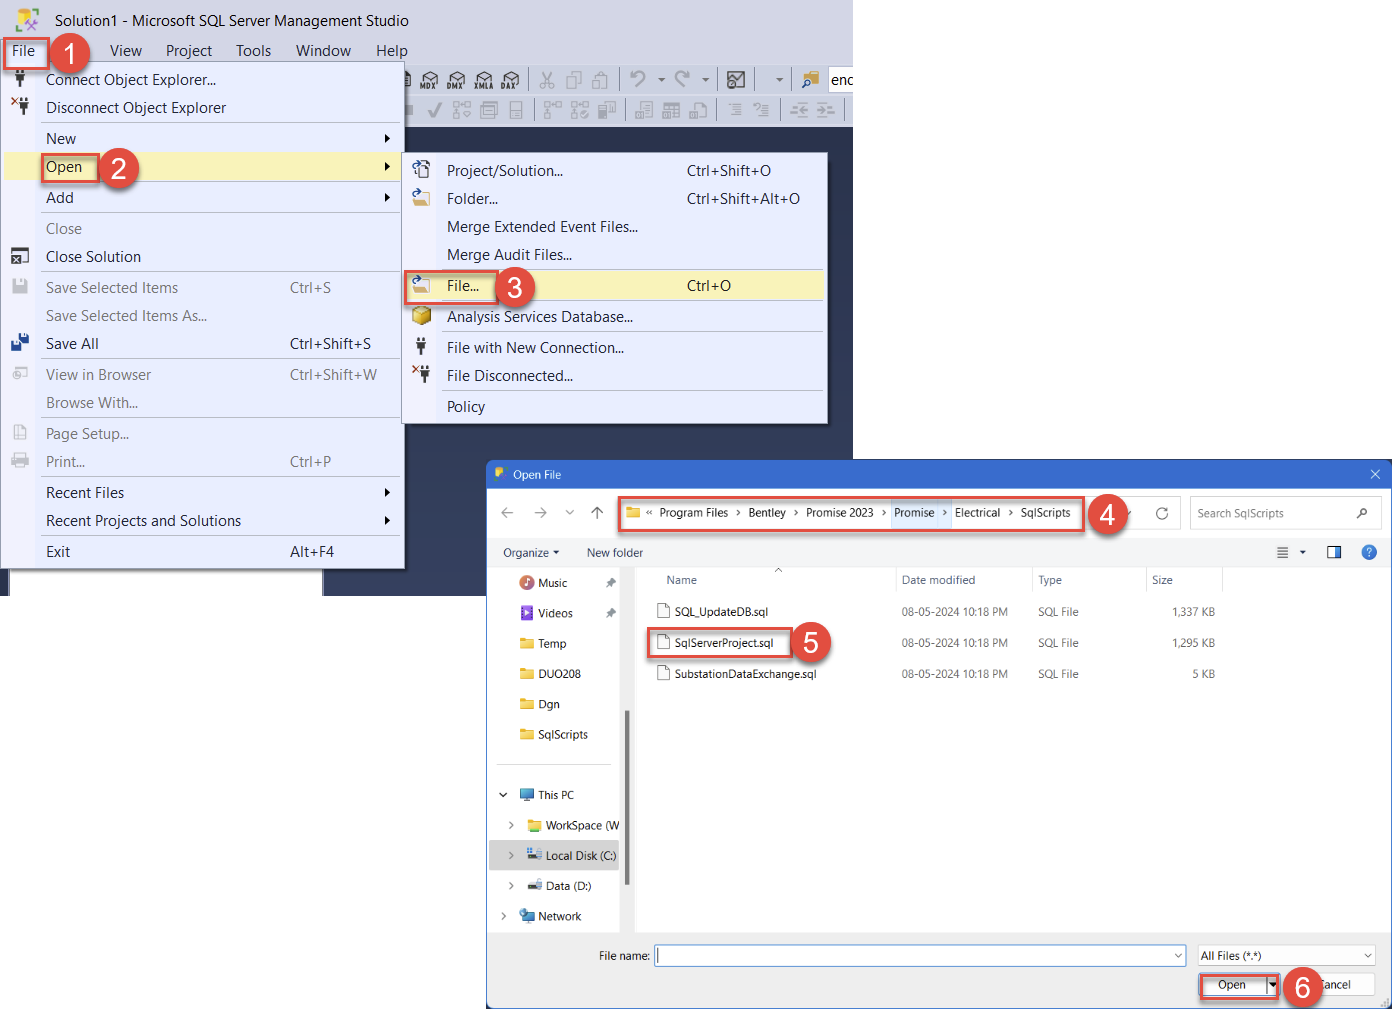Image resolution: width=1392 pixels, height=1009 pixels.
Task: Click the XMLA query toolbar icon
Action: [x=483, y=80]
